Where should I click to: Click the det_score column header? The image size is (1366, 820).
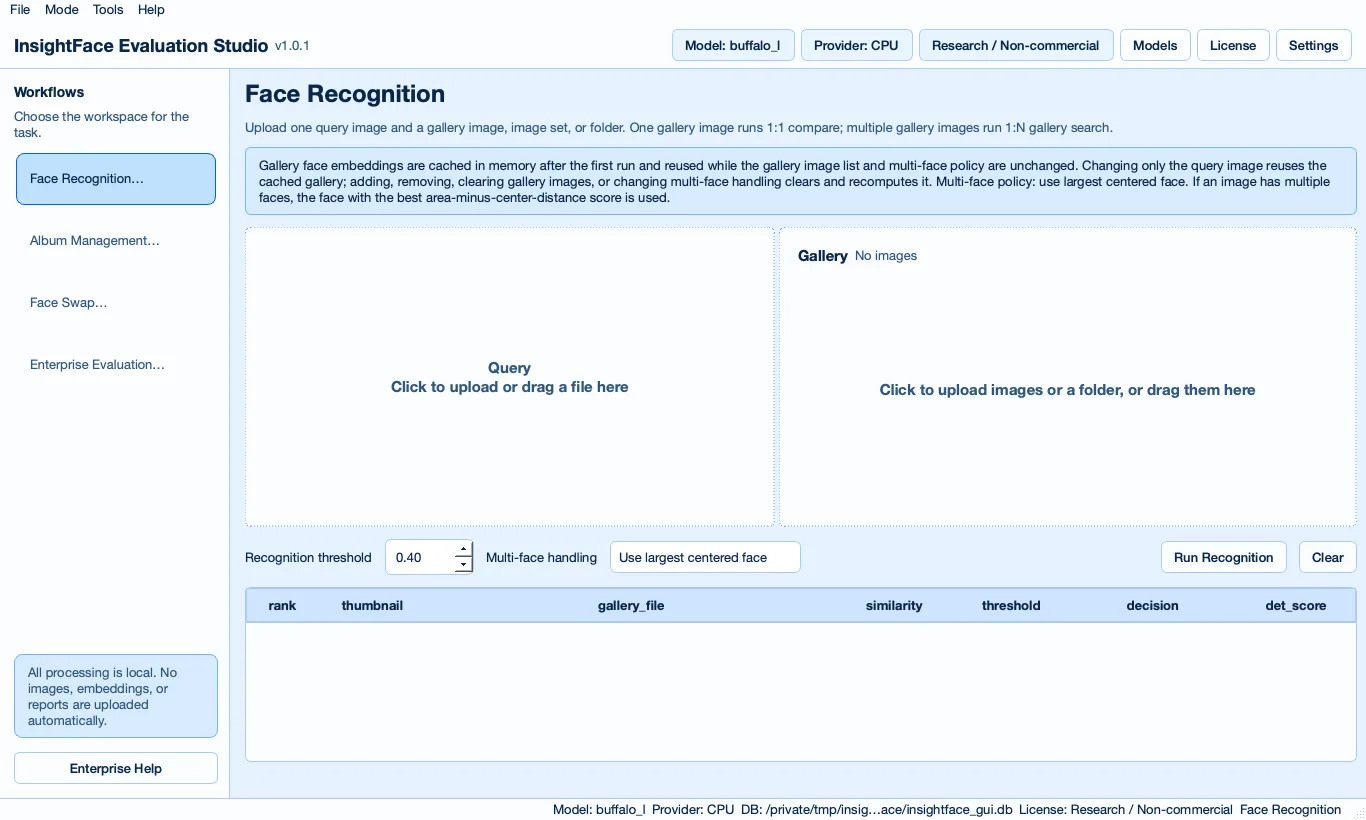pos(1296,606)
